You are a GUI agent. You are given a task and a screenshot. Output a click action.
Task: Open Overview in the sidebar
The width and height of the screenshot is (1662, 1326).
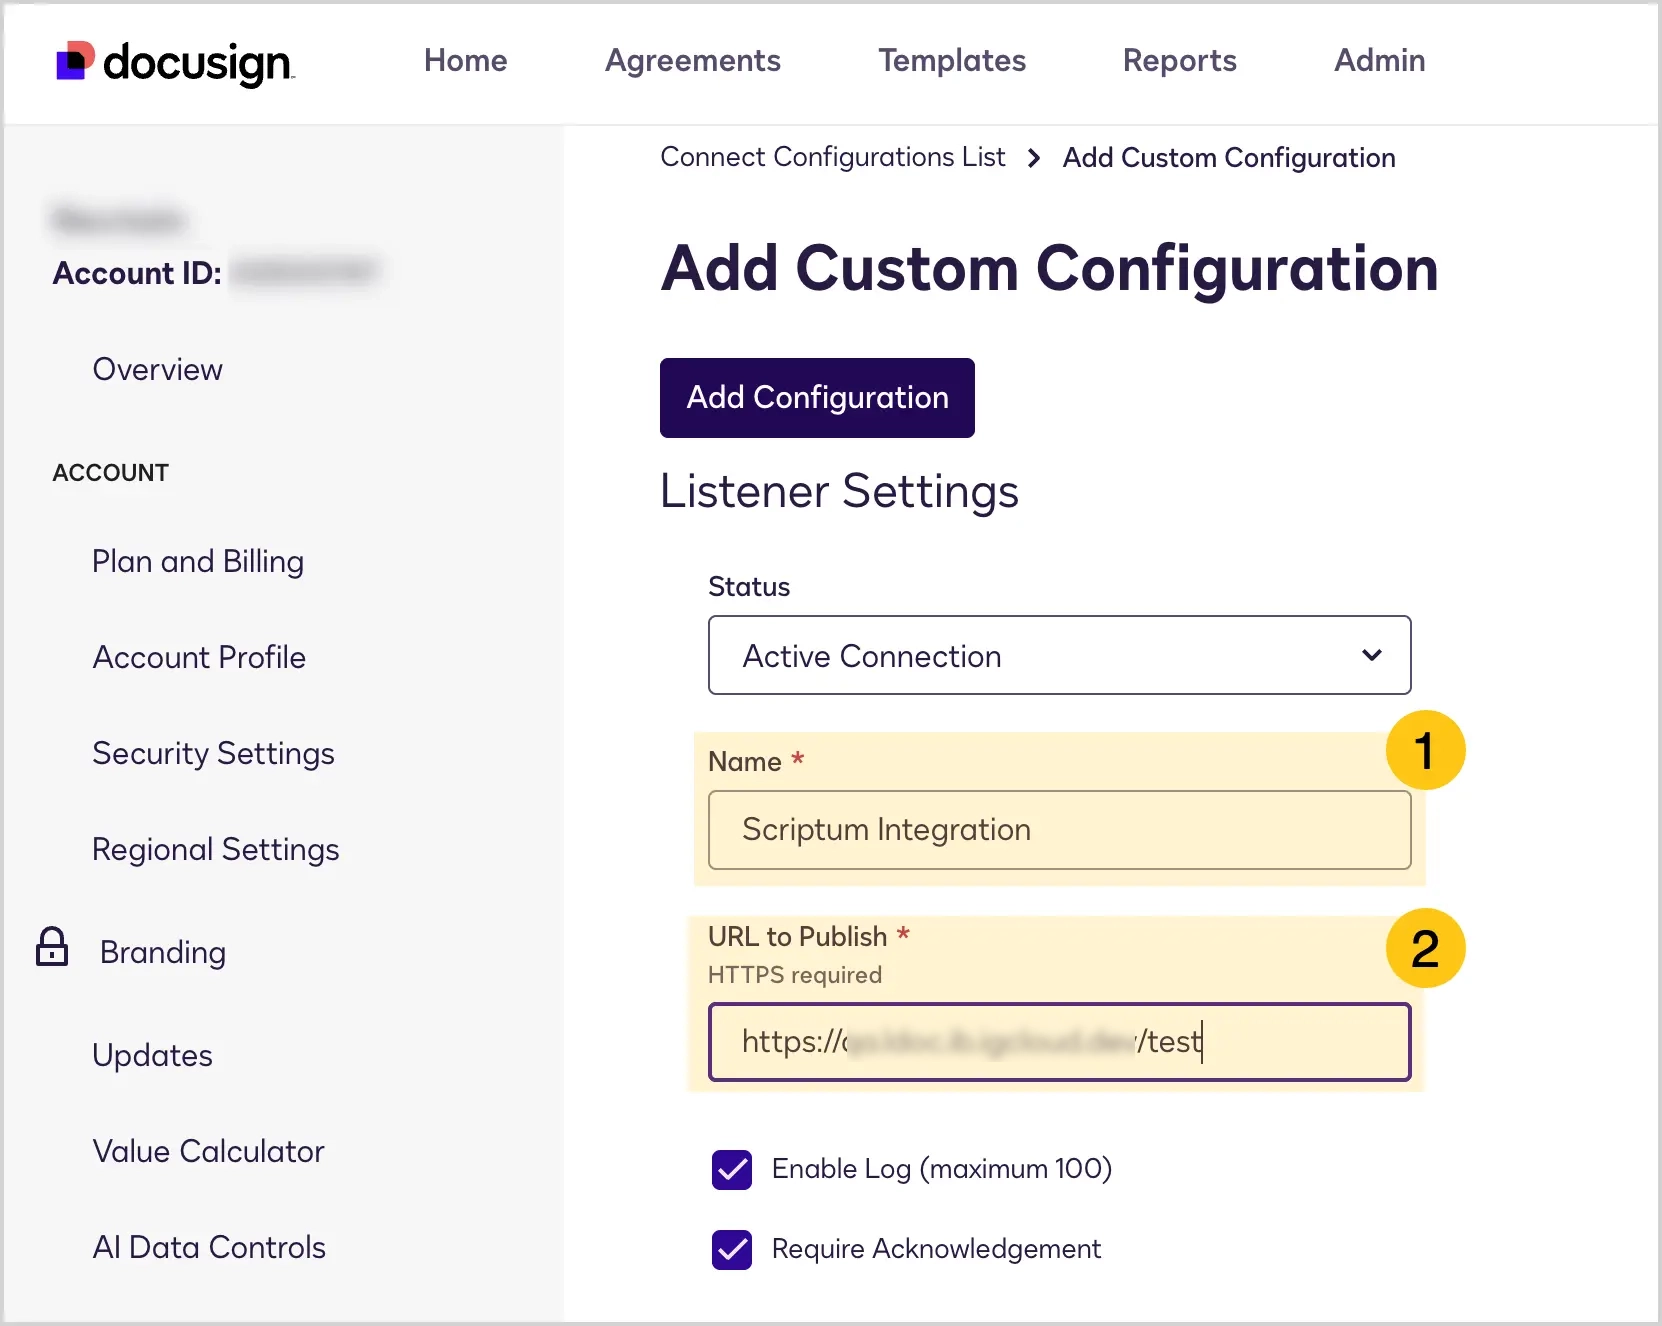click(x=157, y=369)
